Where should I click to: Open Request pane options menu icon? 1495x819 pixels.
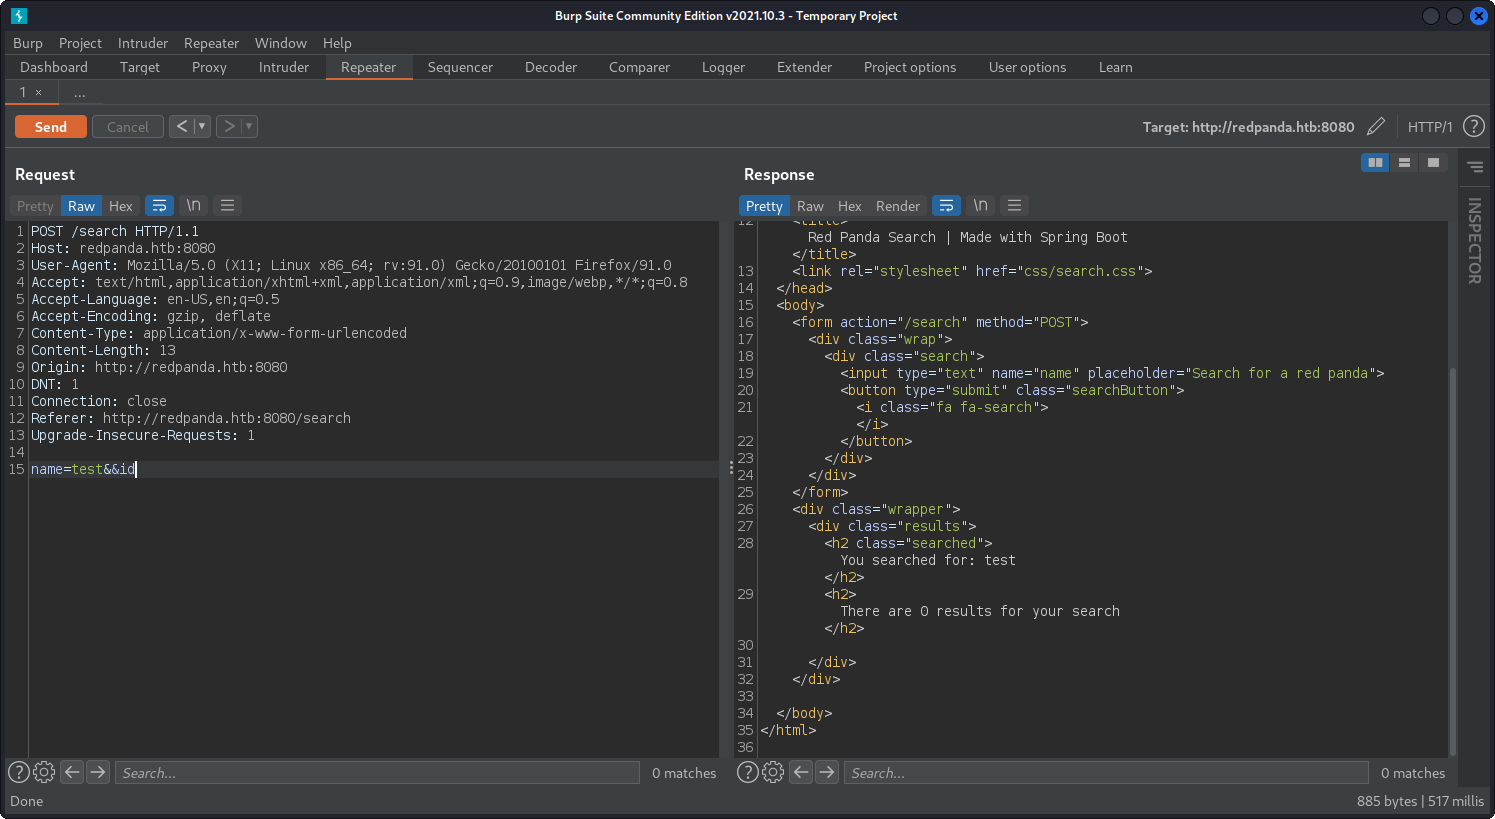click(x=228, y=205)
